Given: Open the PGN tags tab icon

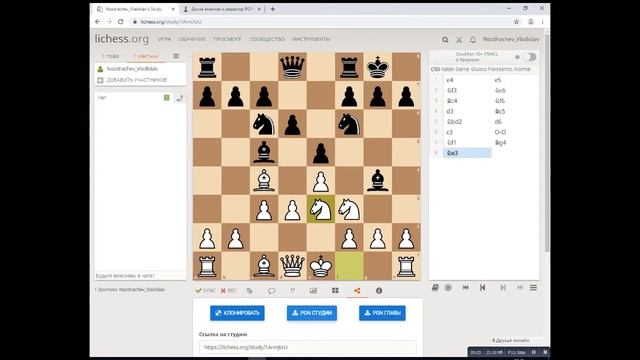Looking at the screenshot, I should [250, 291].
